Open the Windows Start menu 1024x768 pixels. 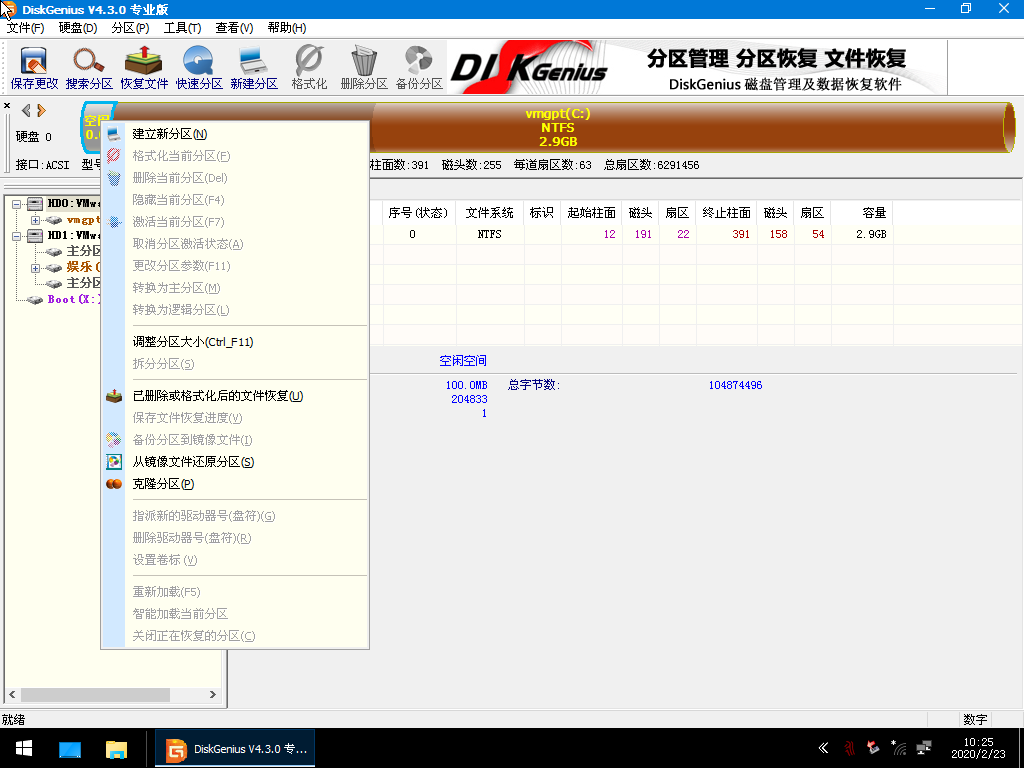pos(24,748)
